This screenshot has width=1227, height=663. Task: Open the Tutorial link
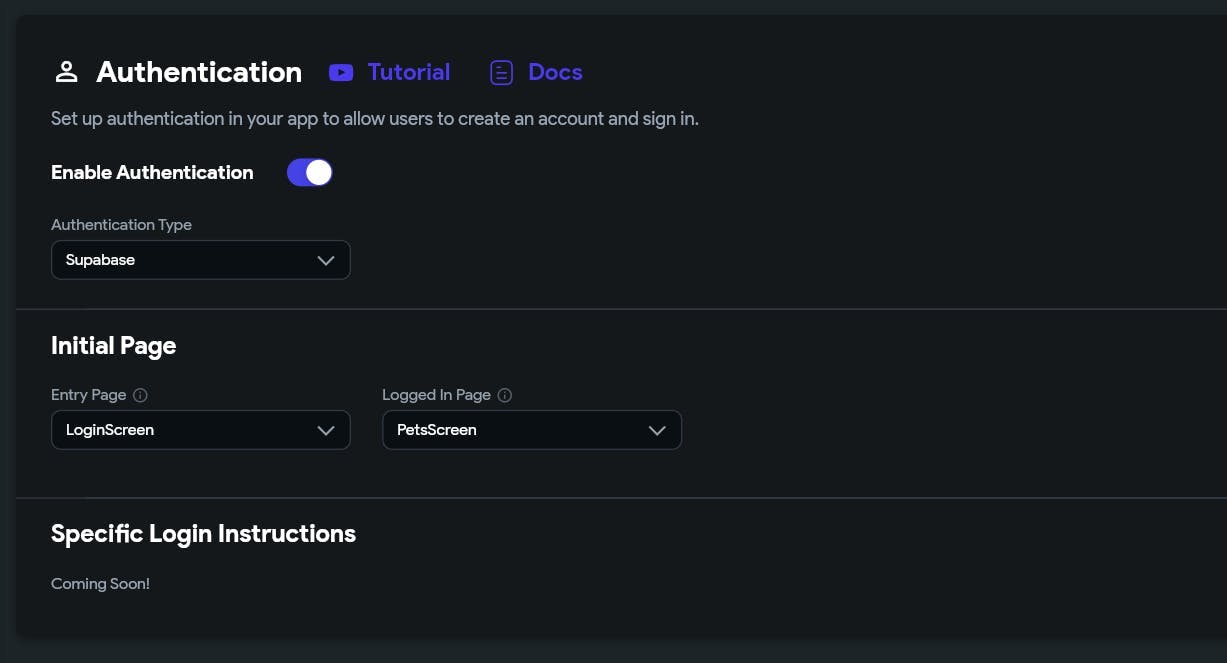coord(408,72)
